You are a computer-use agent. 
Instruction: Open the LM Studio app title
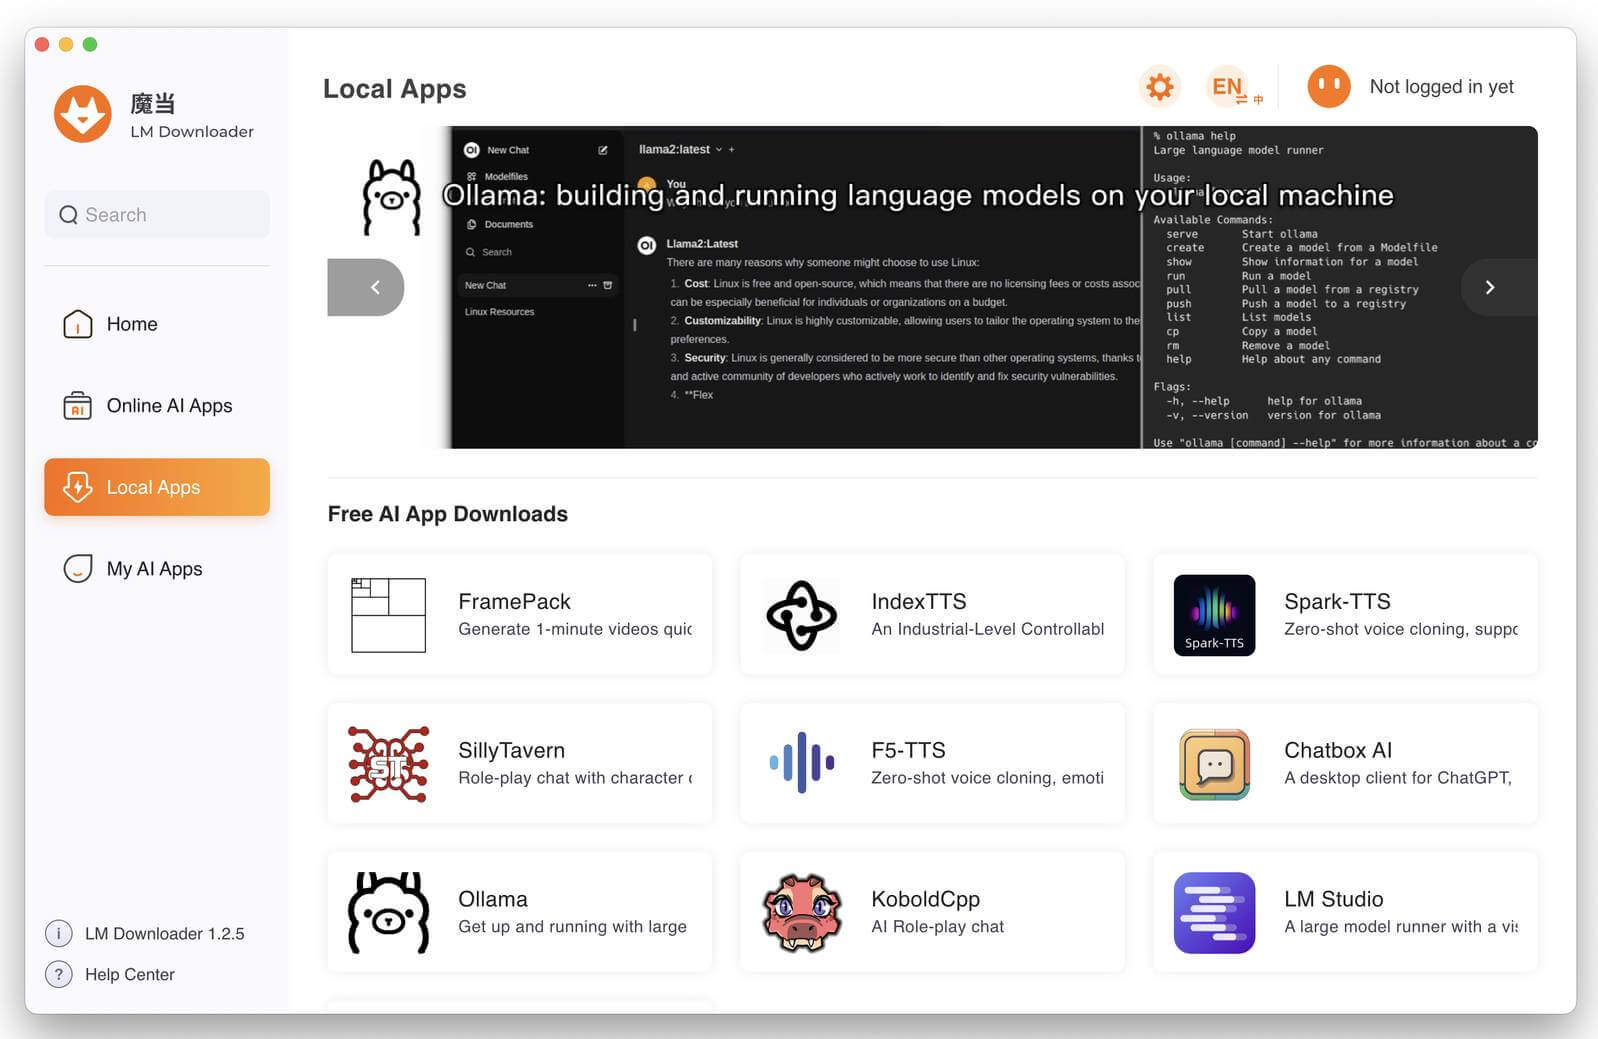(x=1334, y=899)
